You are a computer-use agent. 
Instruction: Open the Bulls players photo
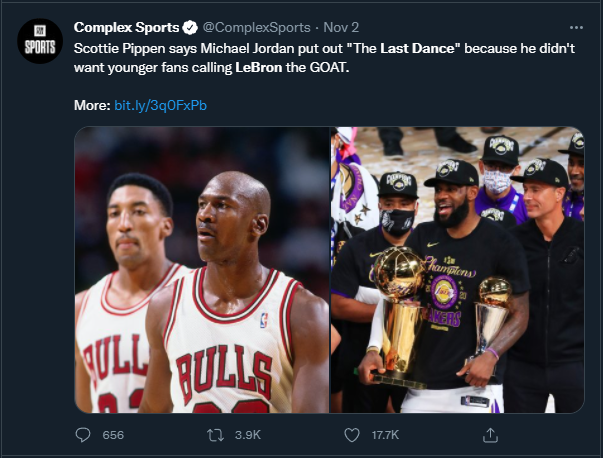pos(202,270)
